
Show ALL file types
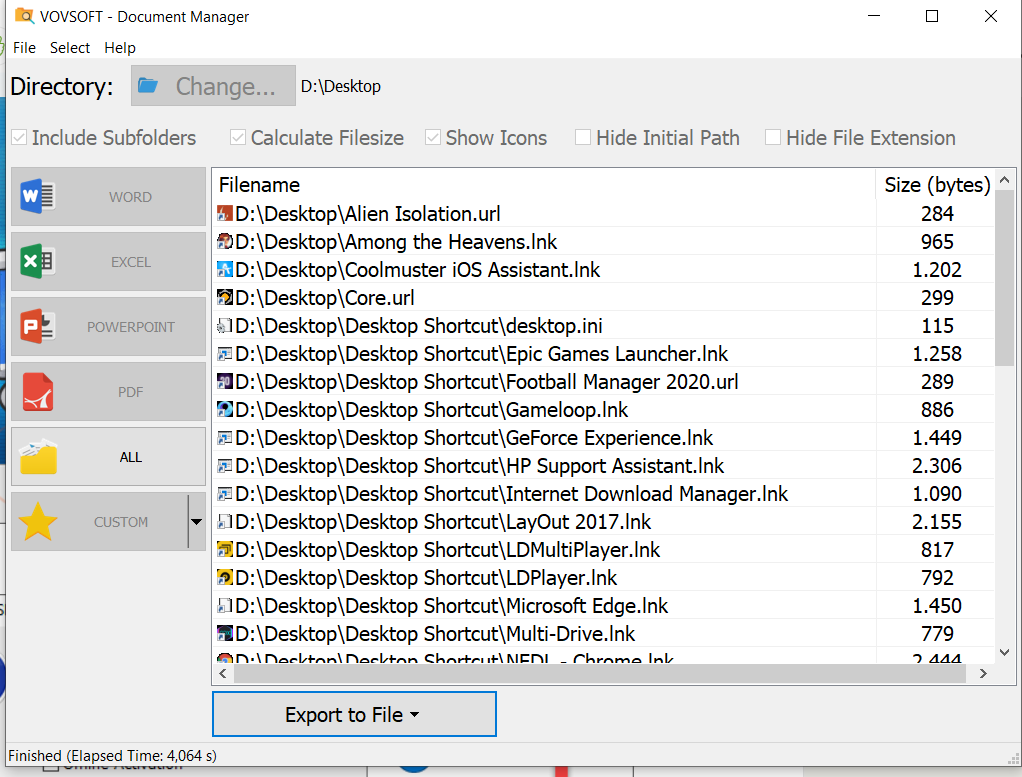(108, 456)
